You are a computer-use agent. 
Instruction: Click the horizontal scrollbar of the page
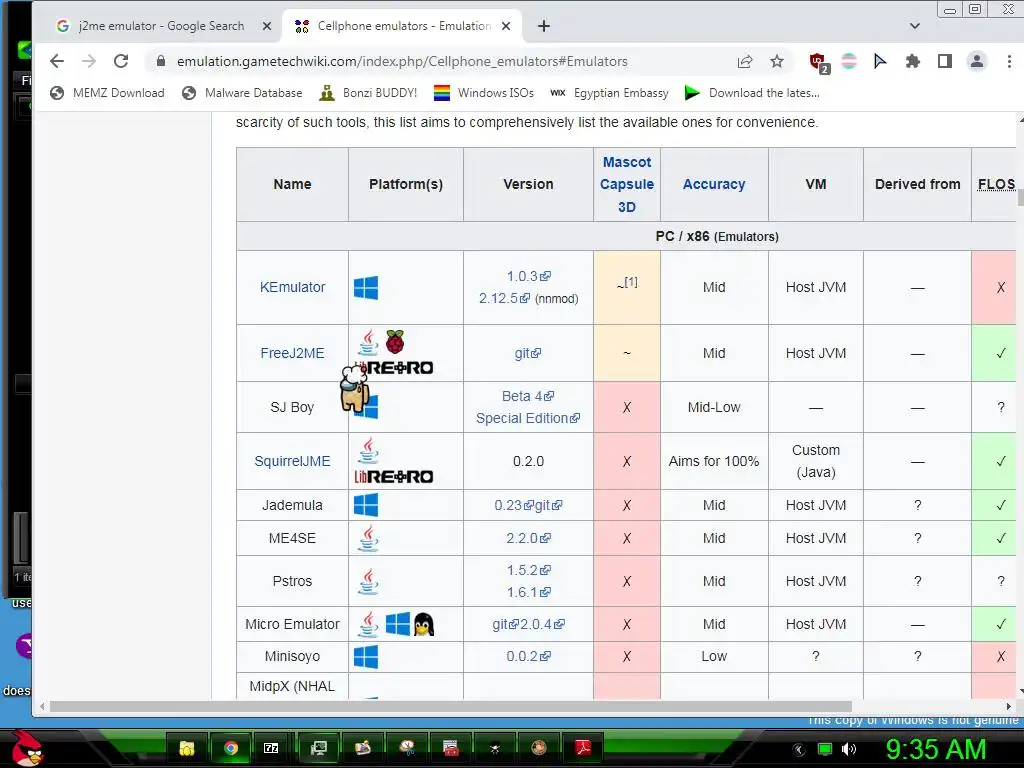451,707
